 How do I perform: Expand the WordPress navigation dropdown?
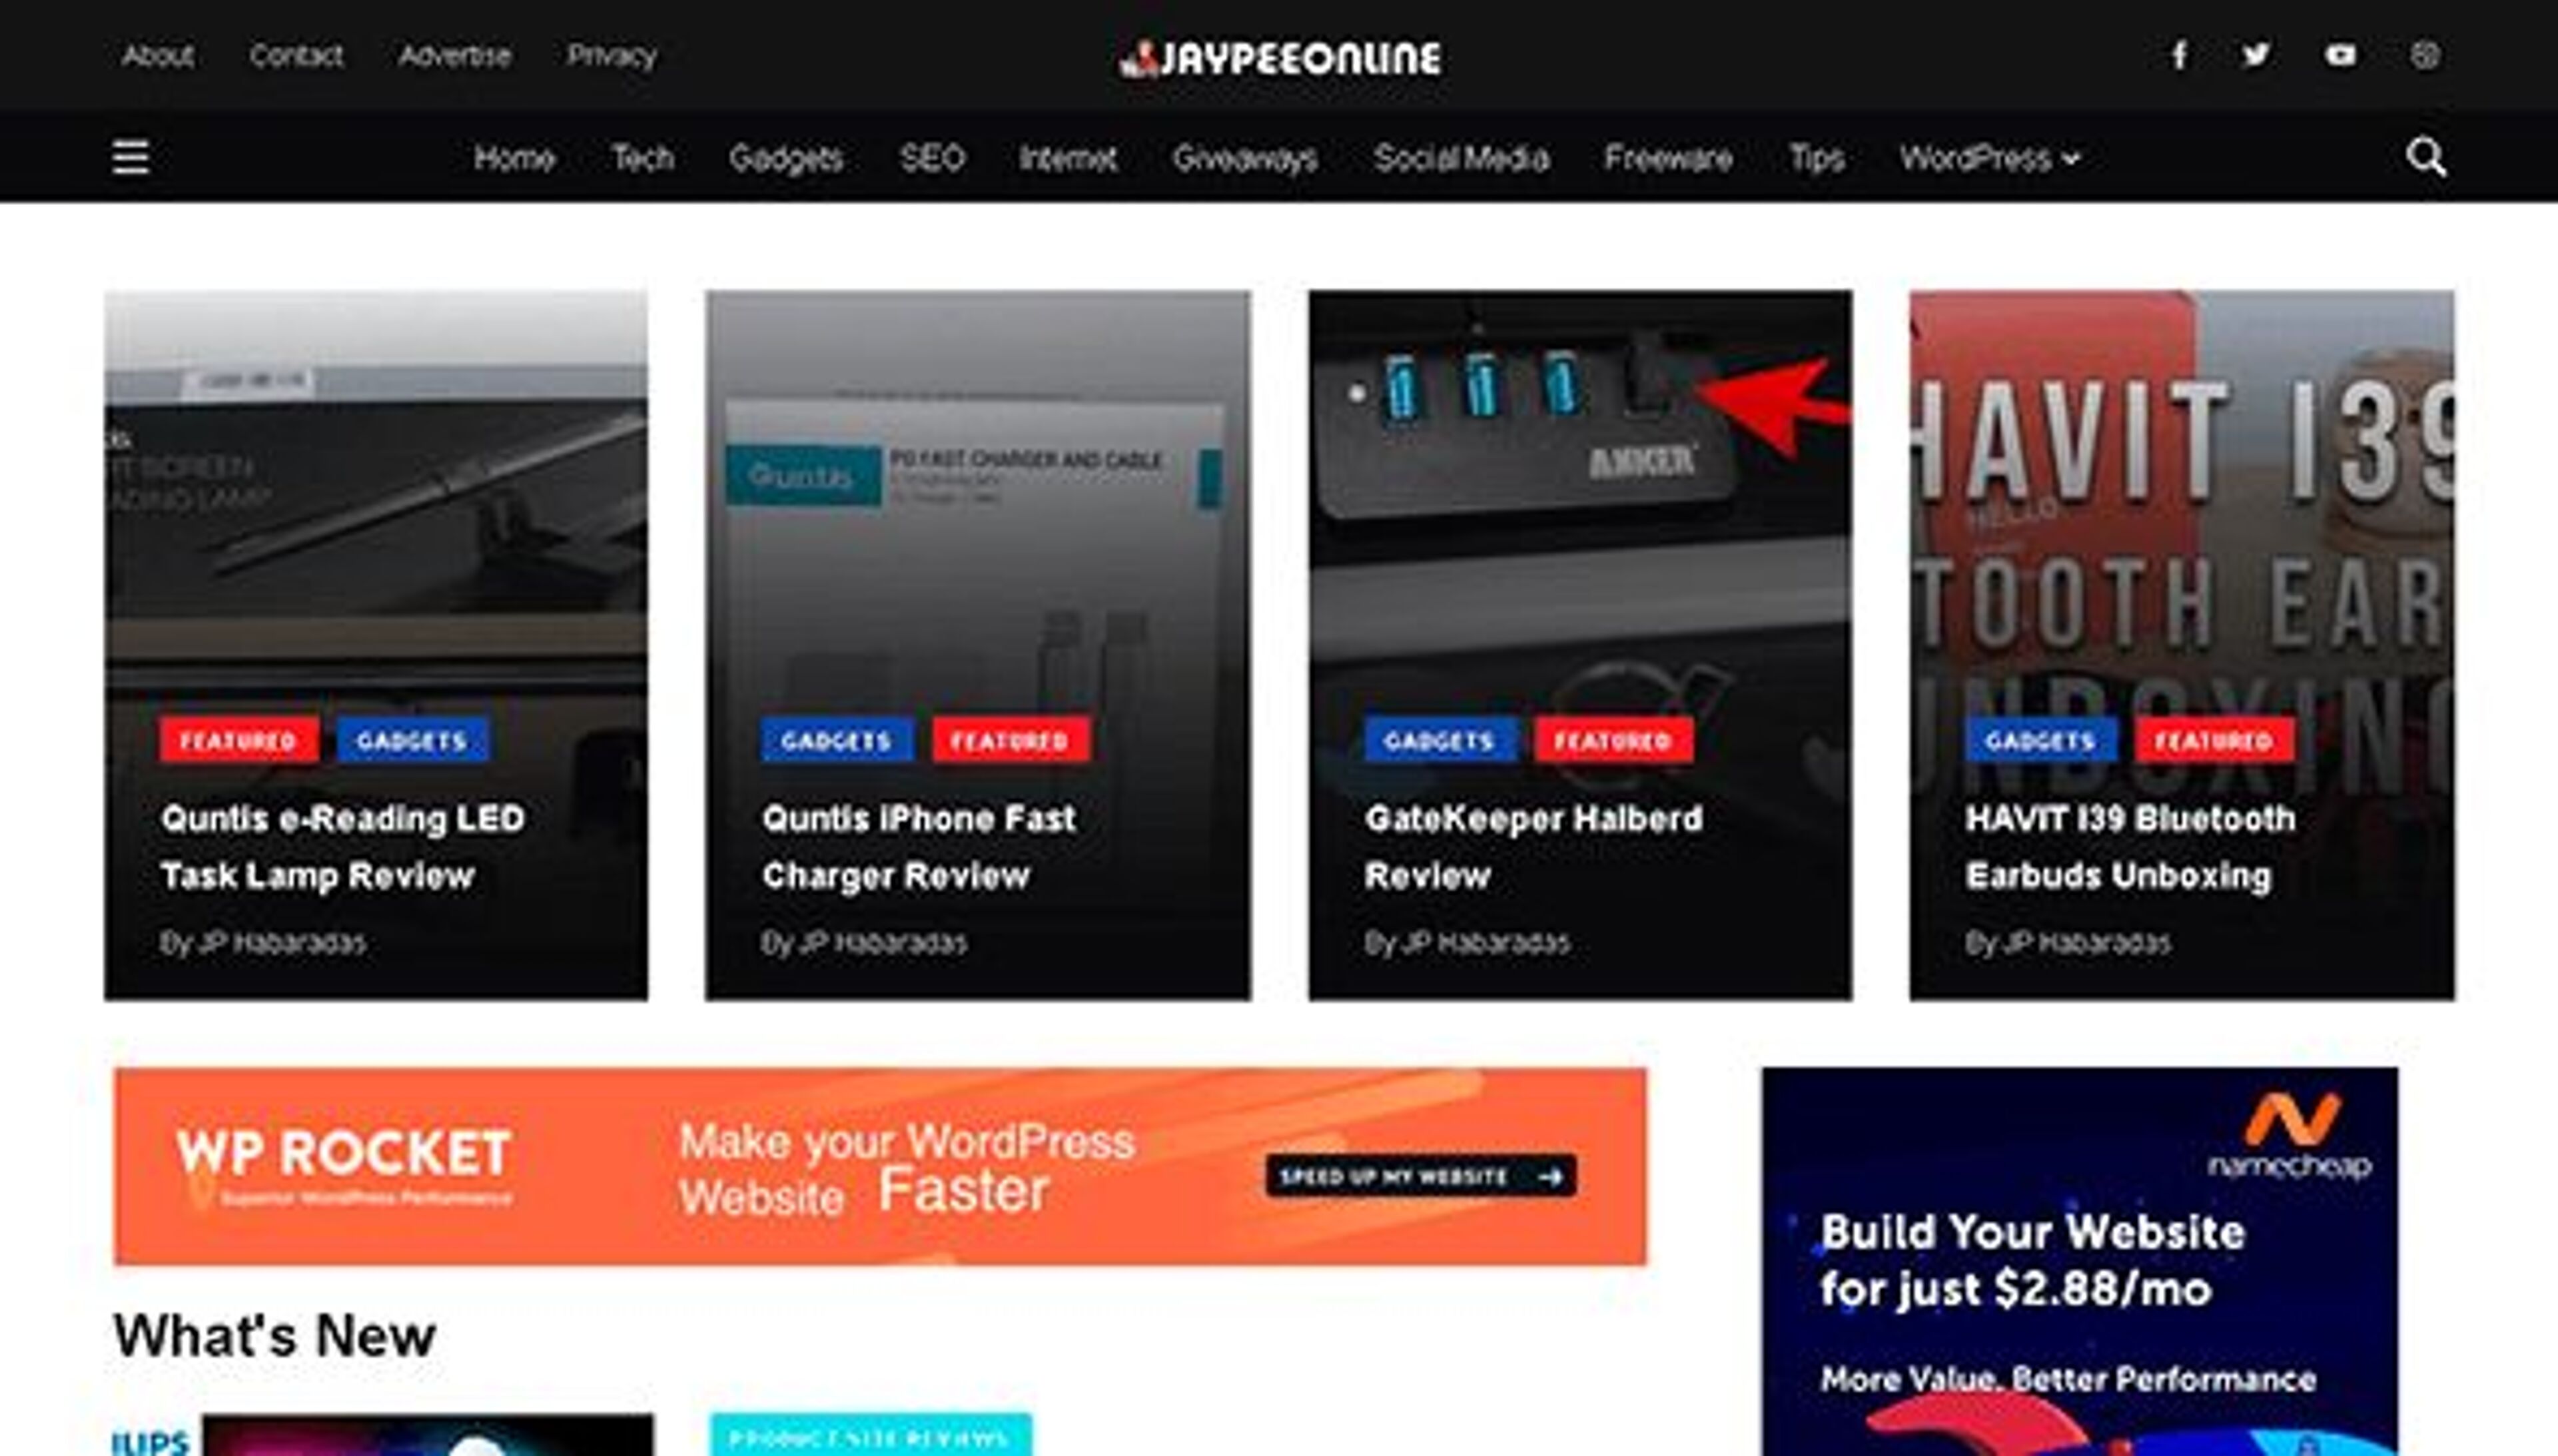[x=1985, y=157]
